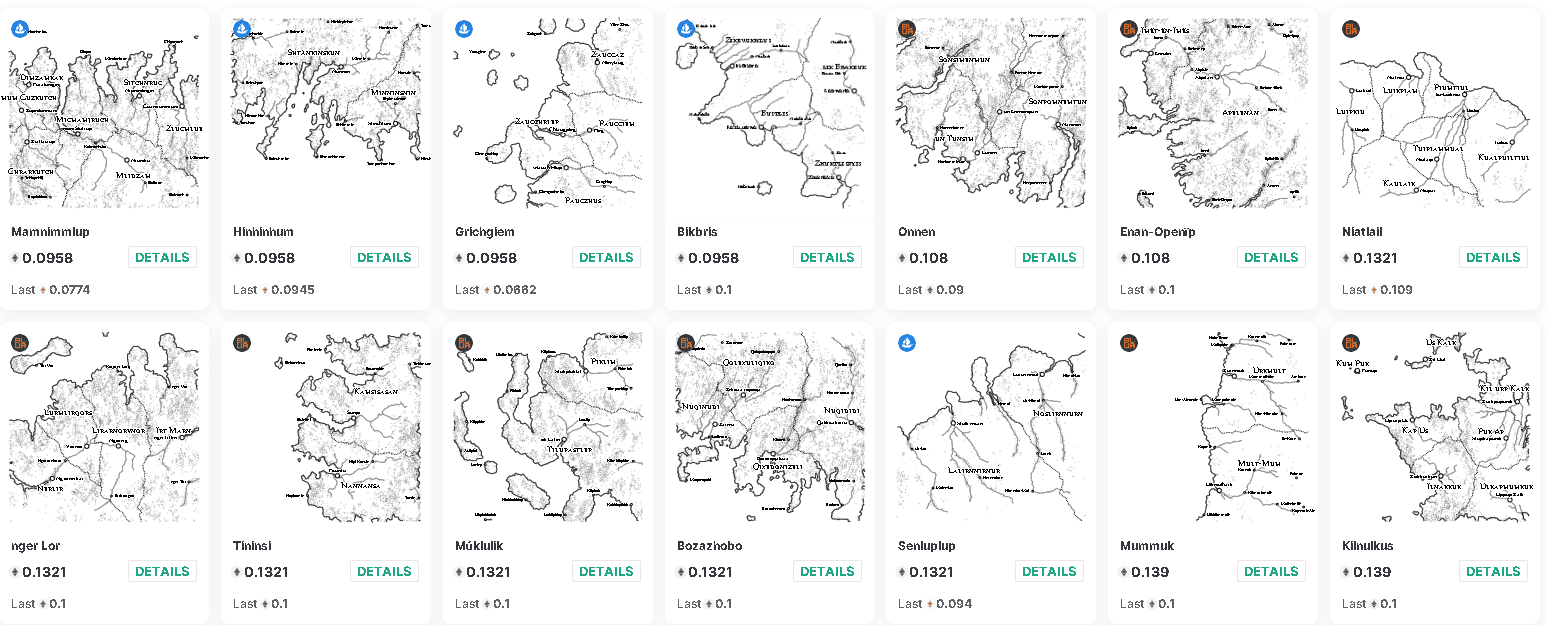The width and height of the screenshot is (1546, 625).
Task: Open DETAILS for Mamnimmlup
Action: 162,257
